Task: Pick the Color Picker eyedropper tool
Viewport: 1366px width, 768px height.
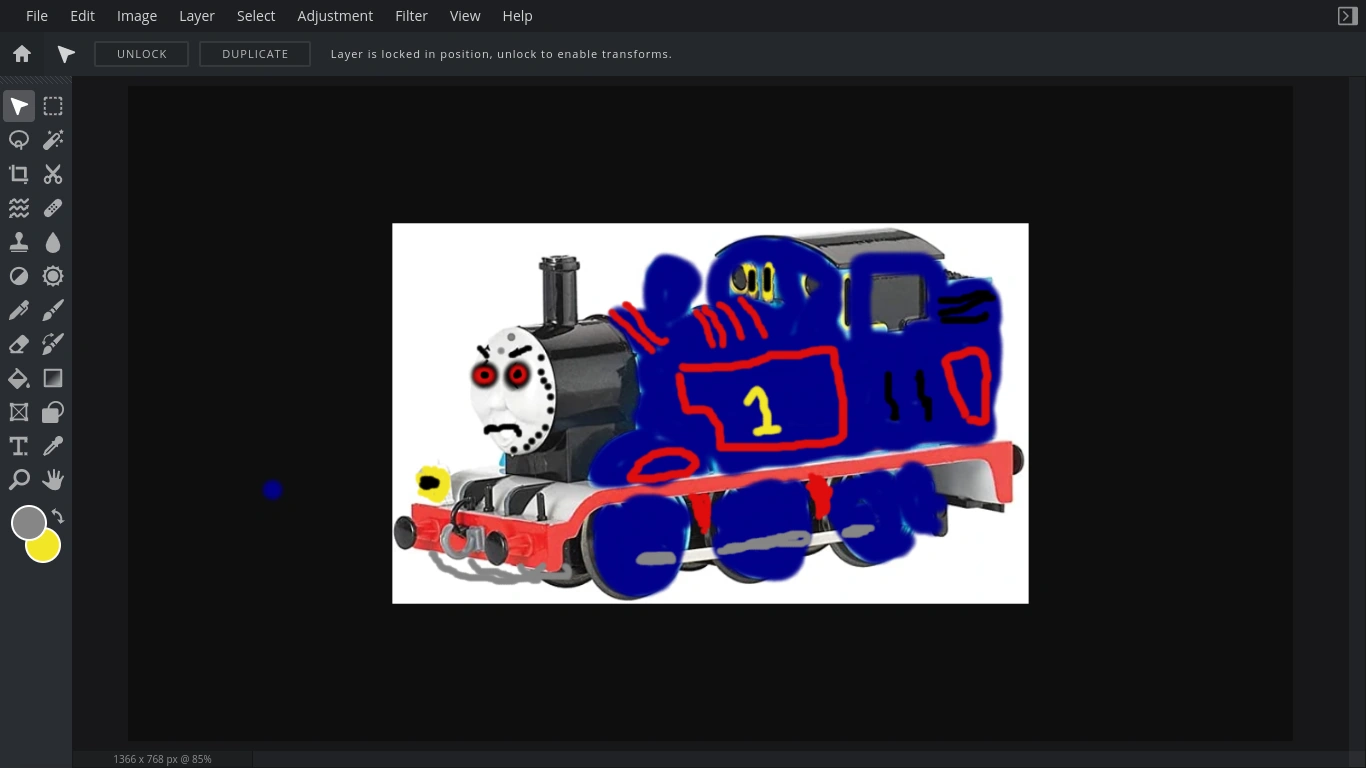Action: [53, 446]
